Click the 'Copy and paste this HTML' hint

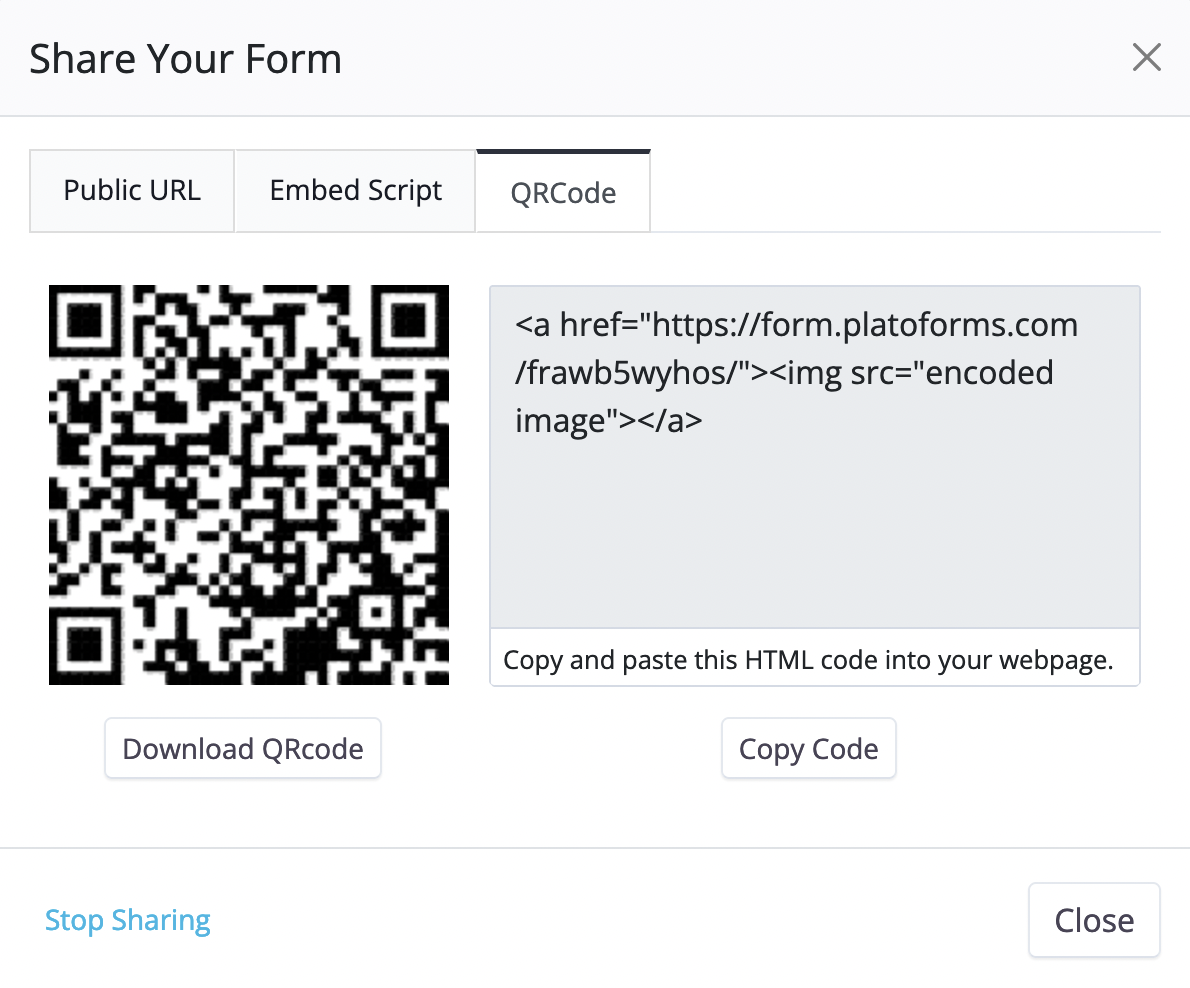[808, 660]
